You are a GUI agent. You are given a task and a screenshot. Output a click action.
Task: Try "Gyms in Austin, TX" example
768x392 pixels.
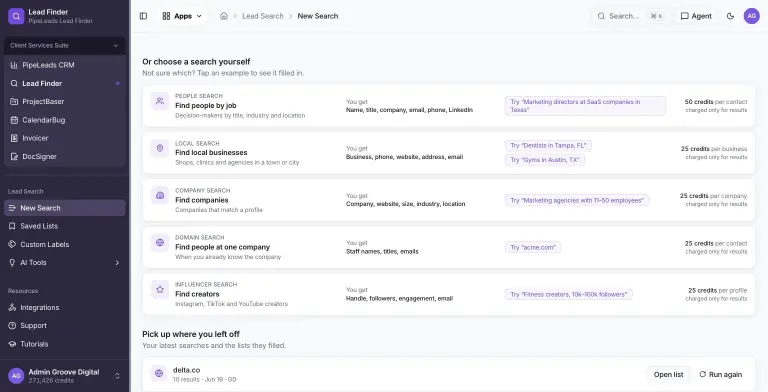pos(545,160)
